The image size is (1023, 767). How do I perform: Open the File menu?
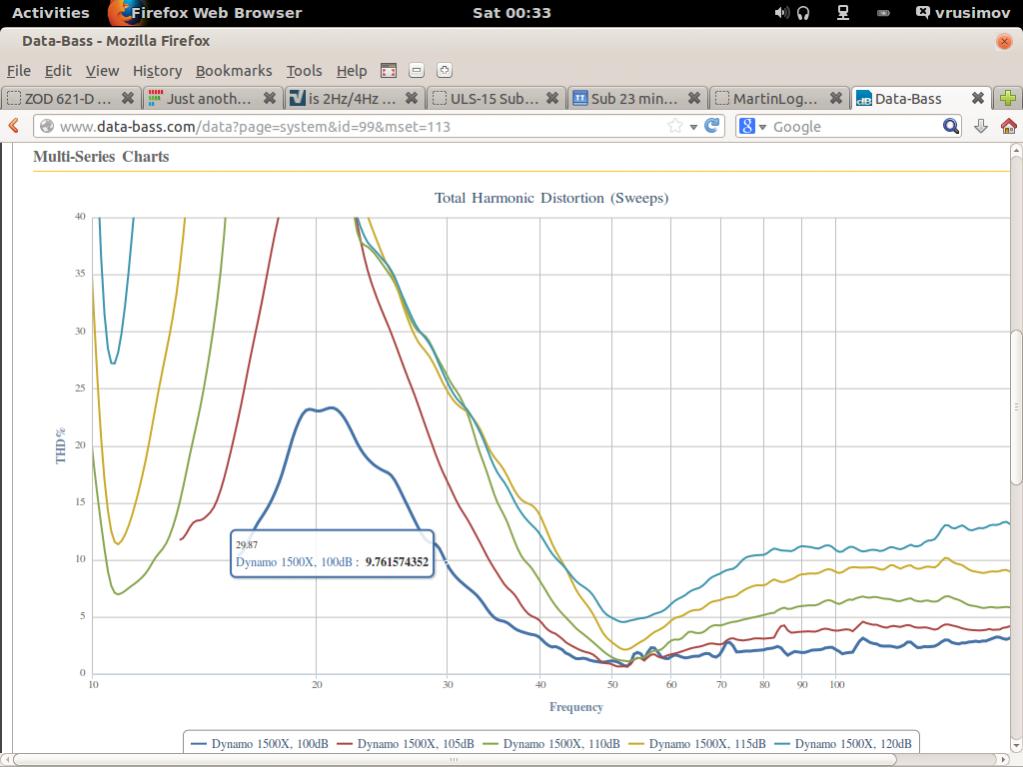pos(18,70)
